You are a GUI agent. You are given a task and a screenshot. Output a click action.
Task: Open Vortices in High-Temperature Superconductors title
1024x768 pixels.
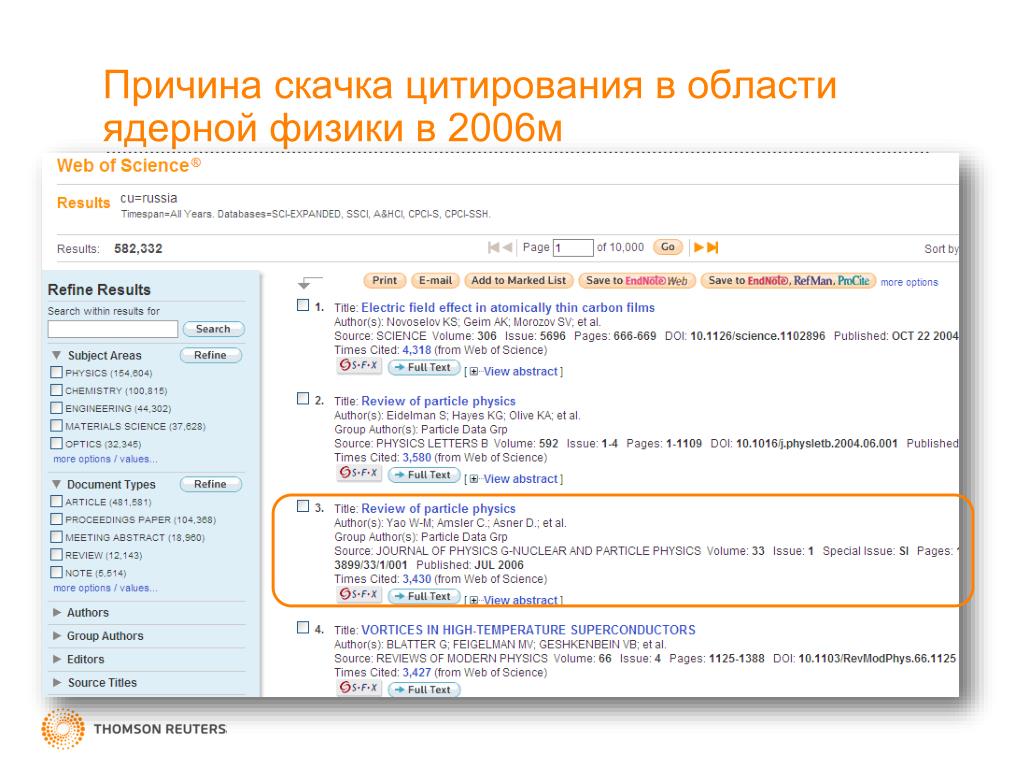(529, 630)
